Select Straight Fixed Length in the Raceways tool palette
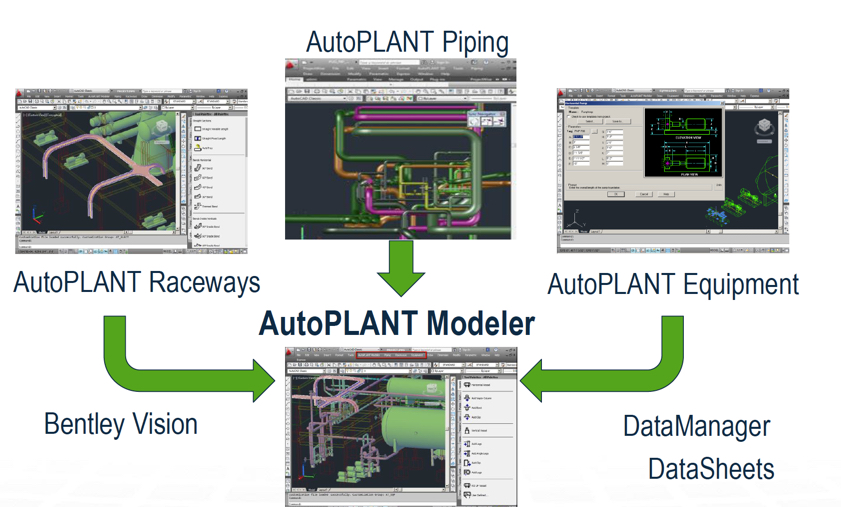The width and height of the screenshot is (841, 507). click(x=209, y=138)
